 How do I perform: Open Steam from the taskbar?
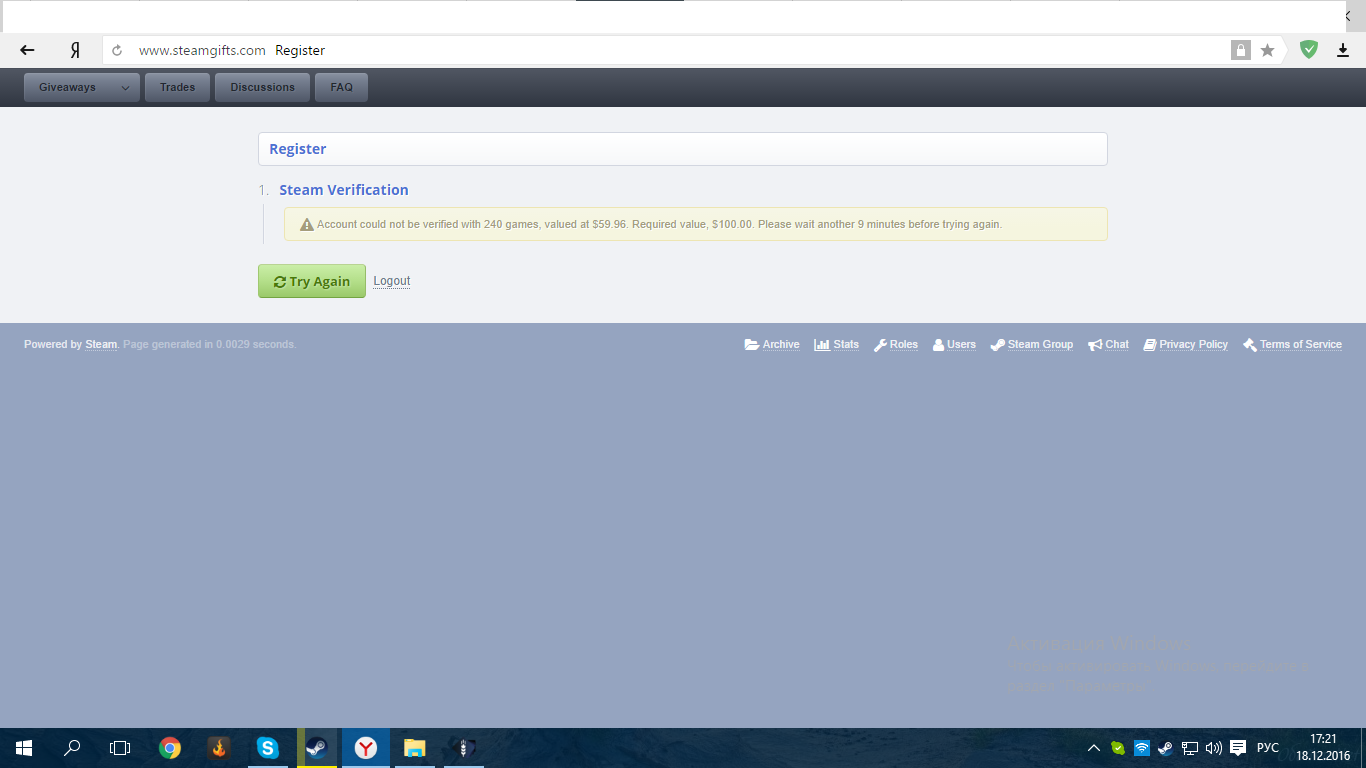point(316,748)
